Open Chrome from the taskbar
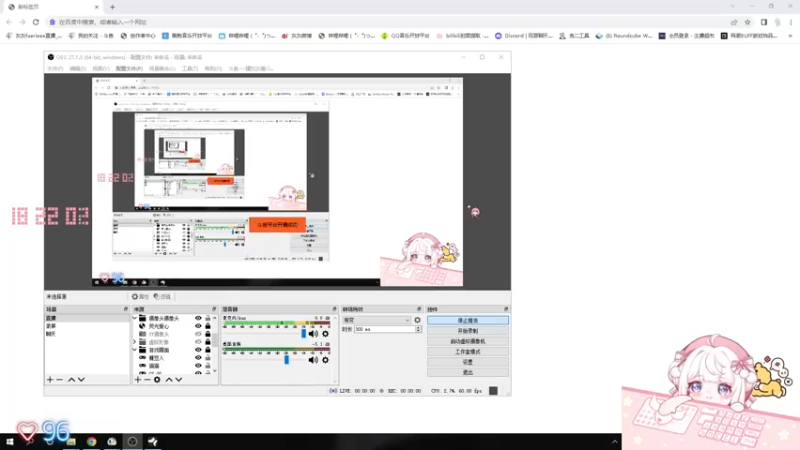Screen dimensions: 800x450 click(x=91, y=442)
